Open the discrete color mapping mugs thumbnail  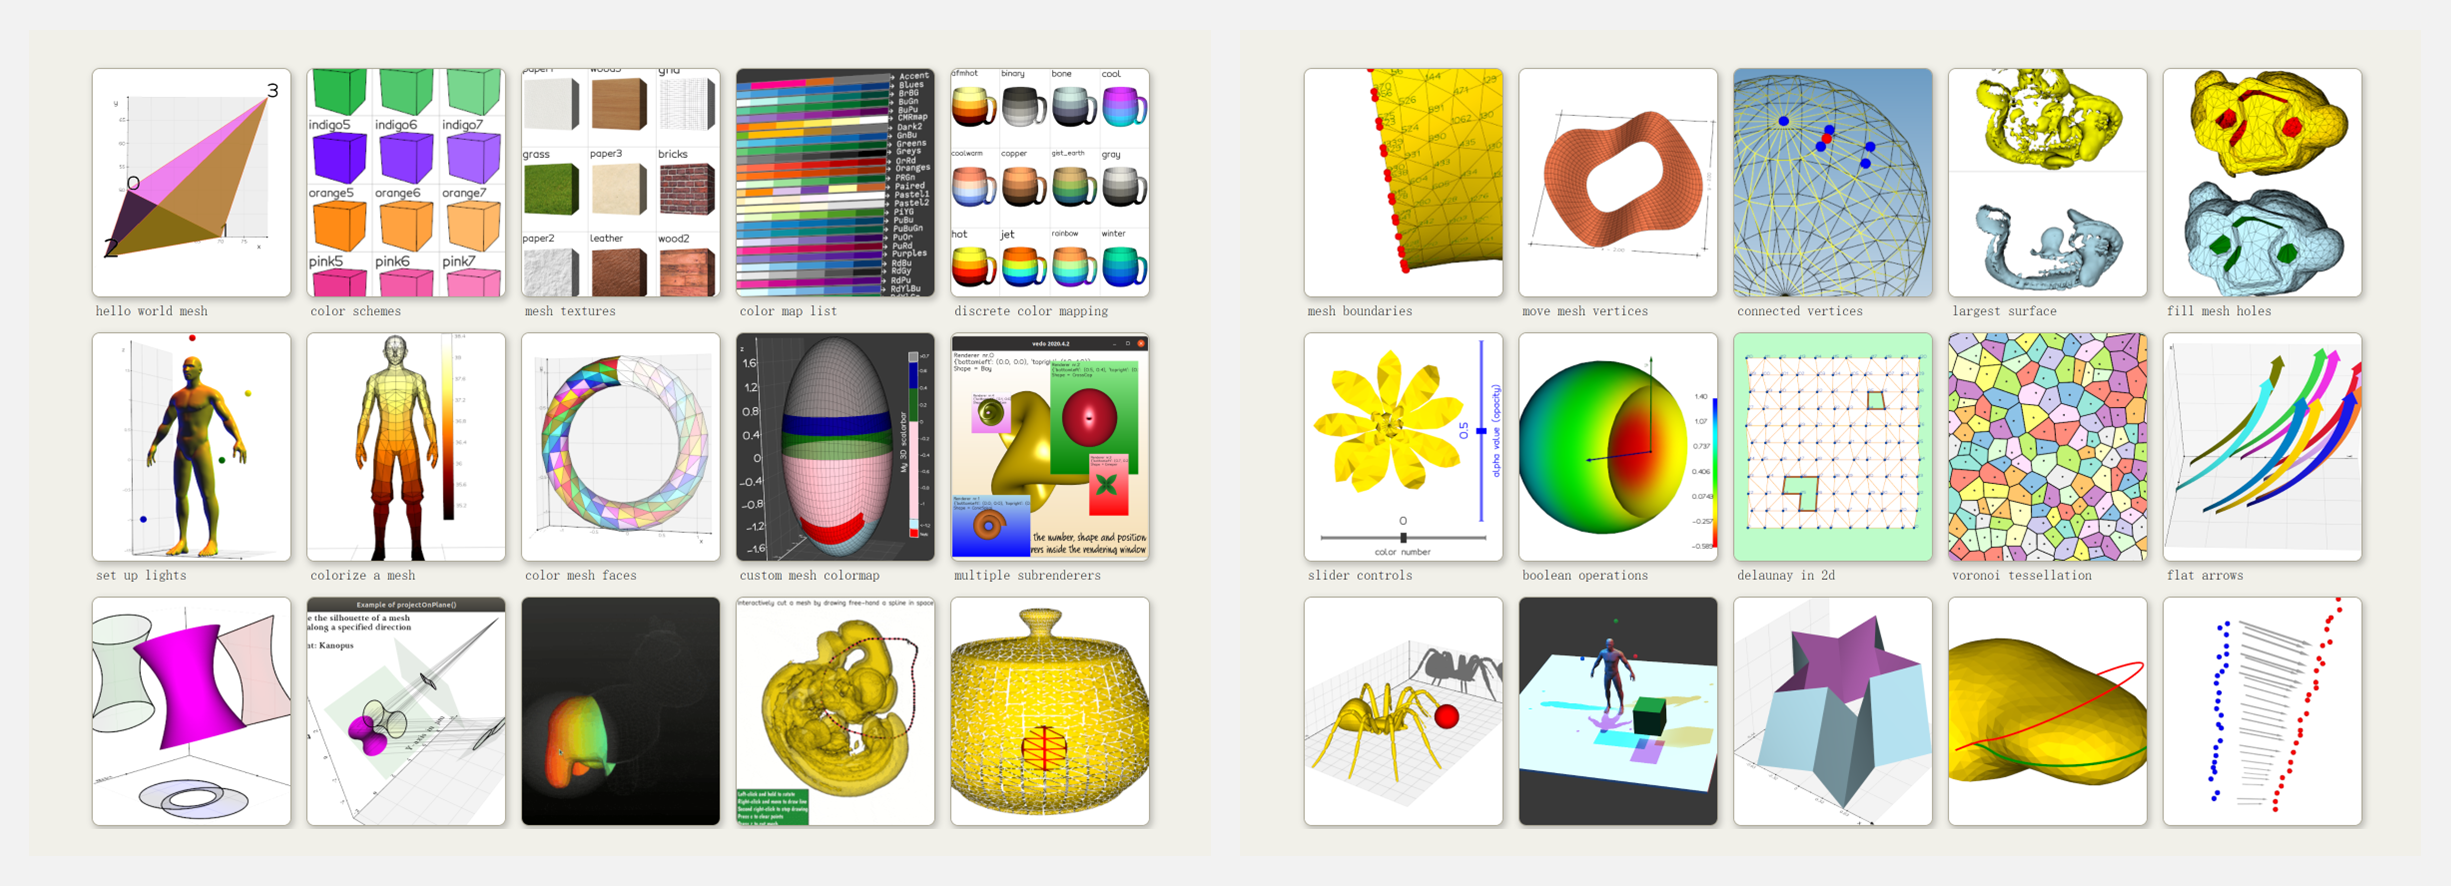[1050, 182]
